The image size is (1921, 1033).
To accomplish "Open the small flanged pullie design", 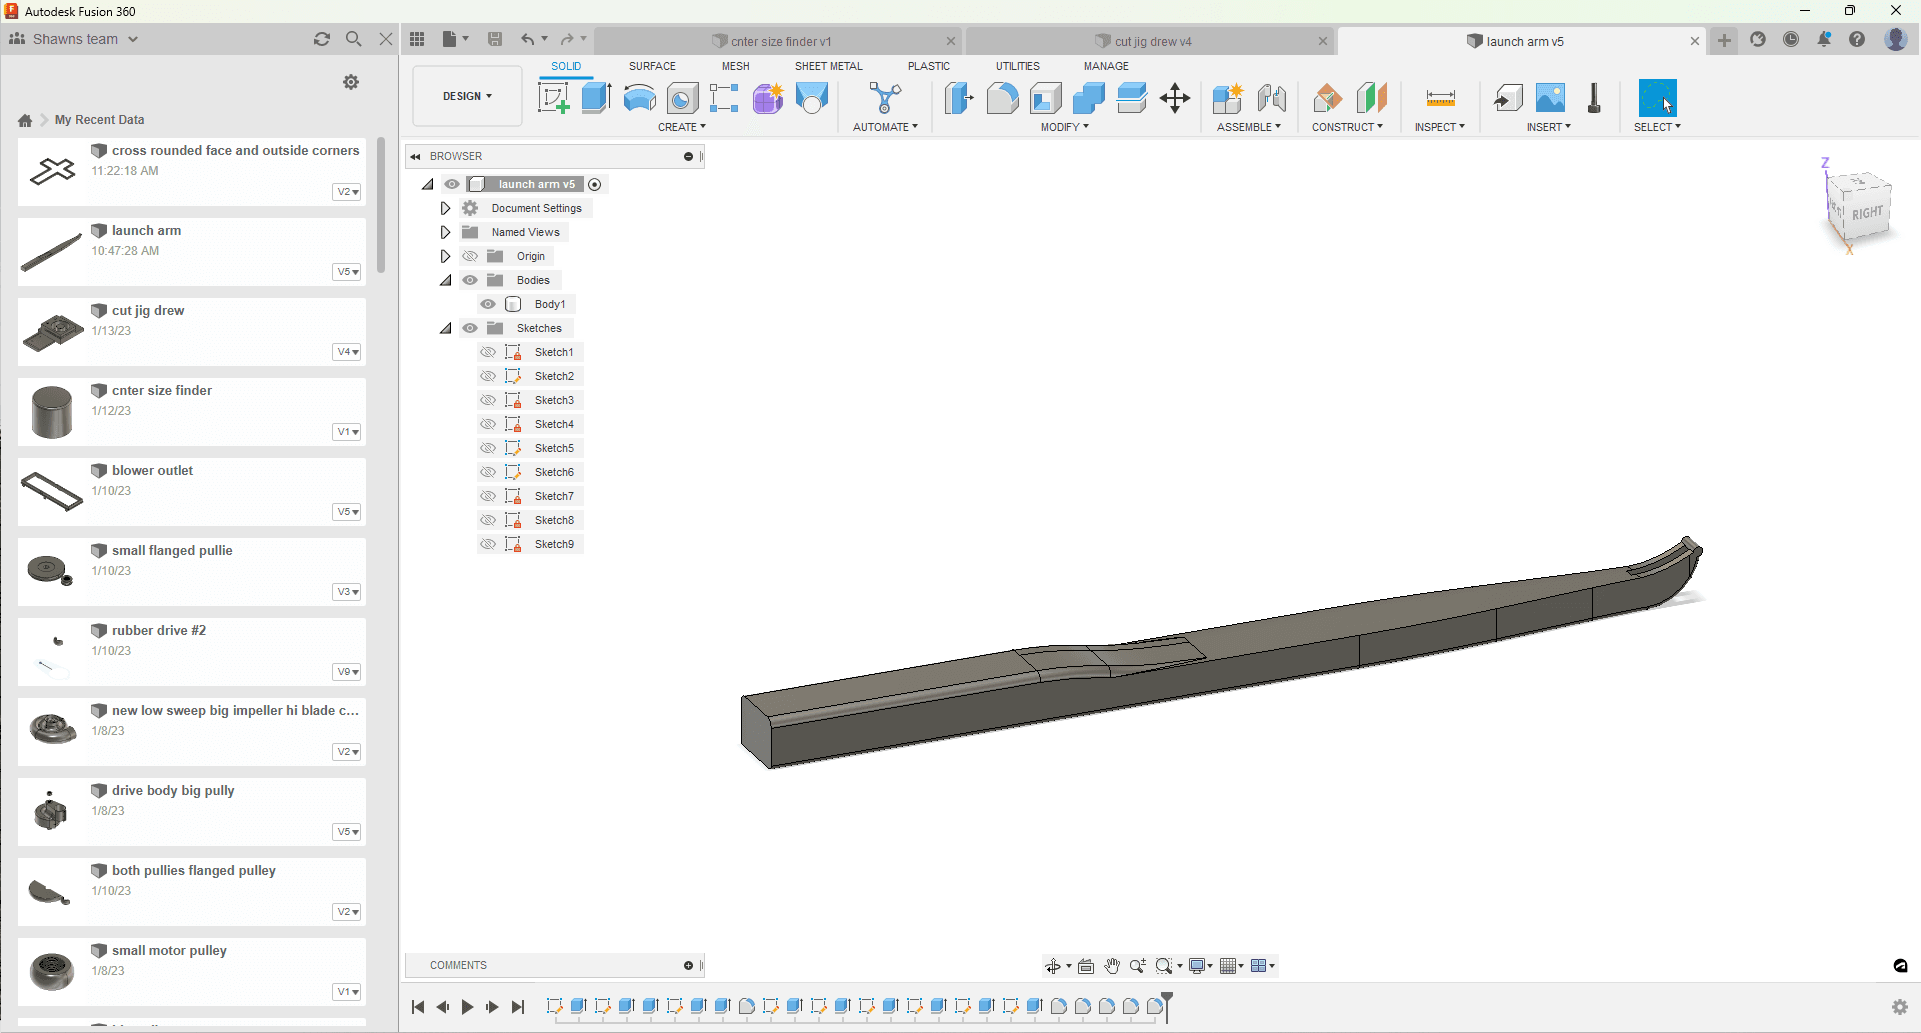I will click(x=192, y=572).
